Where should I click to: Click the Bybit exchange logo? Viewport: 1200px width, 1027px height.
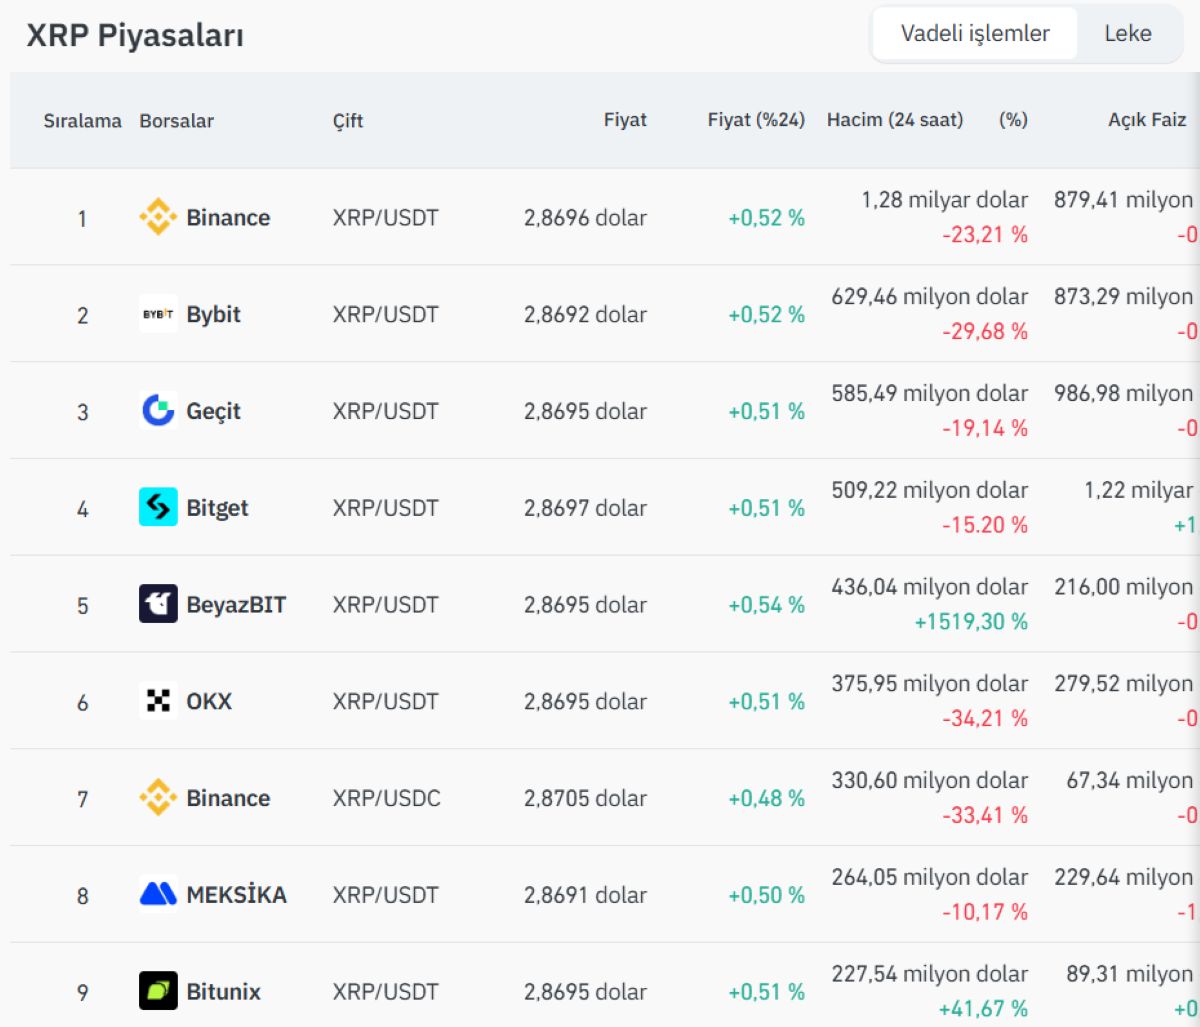pos(158,314)
